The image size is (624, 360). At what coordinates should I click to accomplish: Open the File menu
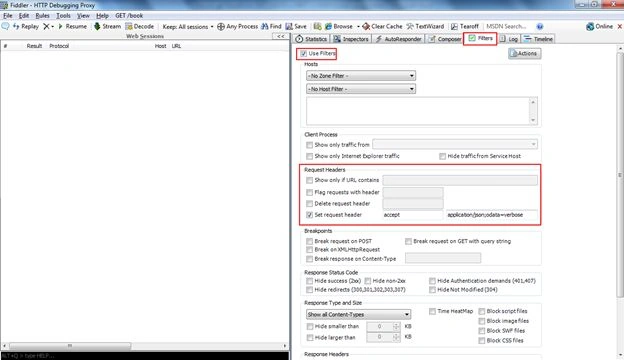8,16
